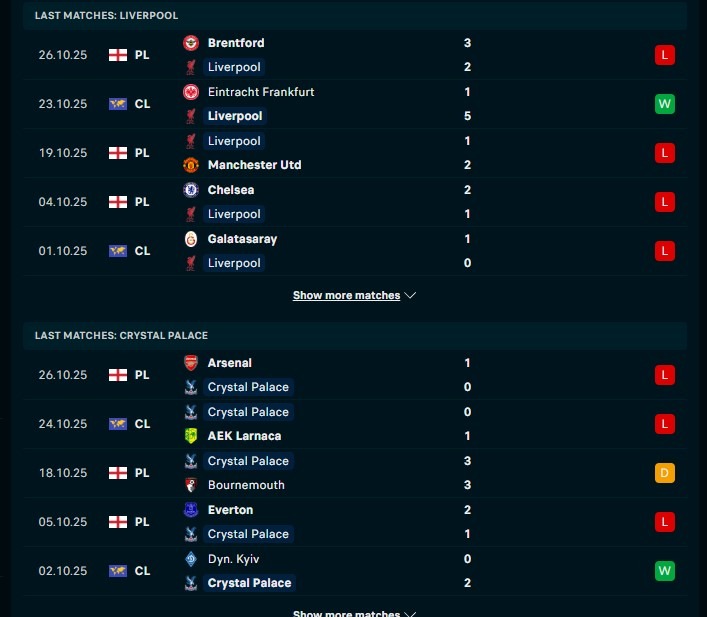
Task: Click the Eintracht Frankfurt crest icon
Action: click(191, 92)
